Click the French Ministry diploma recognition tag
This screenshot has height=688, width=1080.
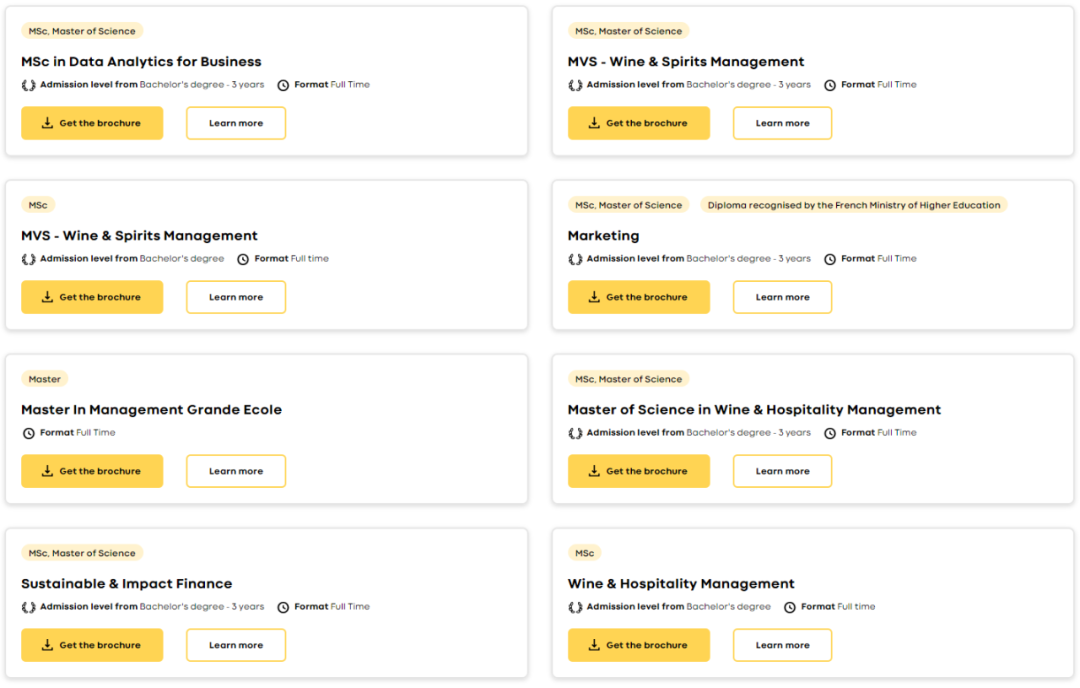point(853,205)
